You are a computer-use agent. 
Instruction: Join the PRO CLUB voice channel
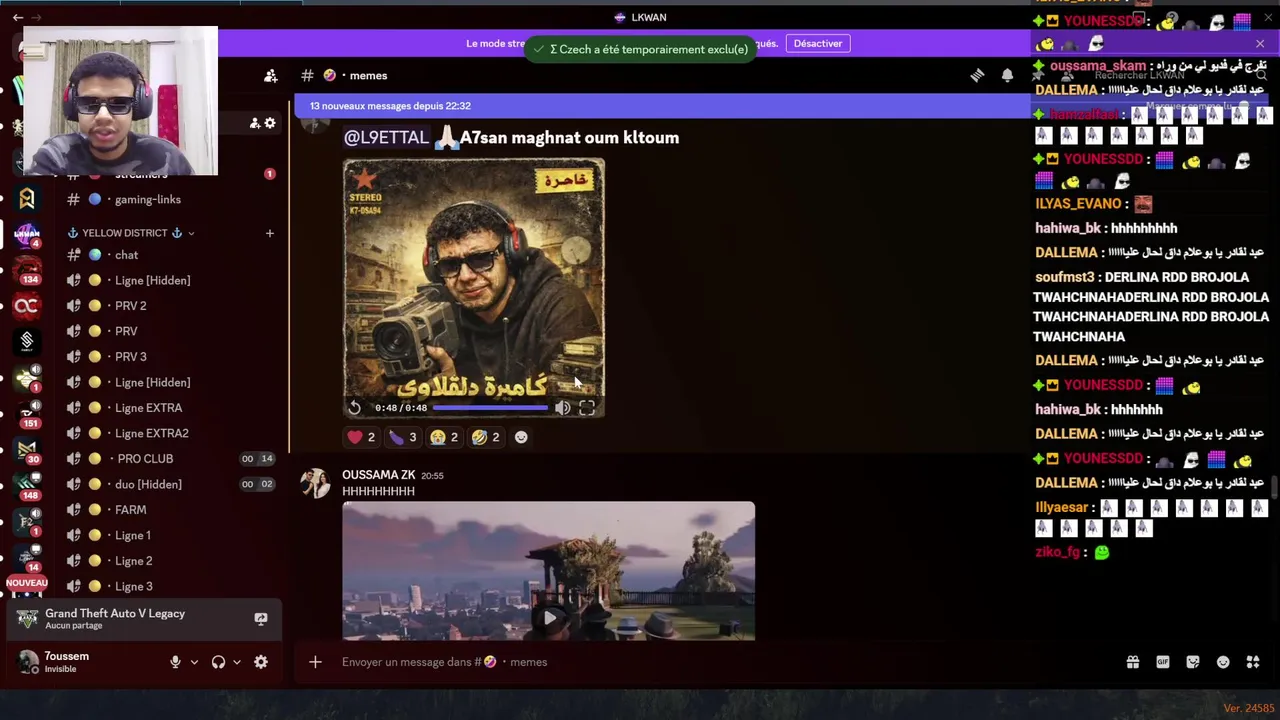[145, 459]
